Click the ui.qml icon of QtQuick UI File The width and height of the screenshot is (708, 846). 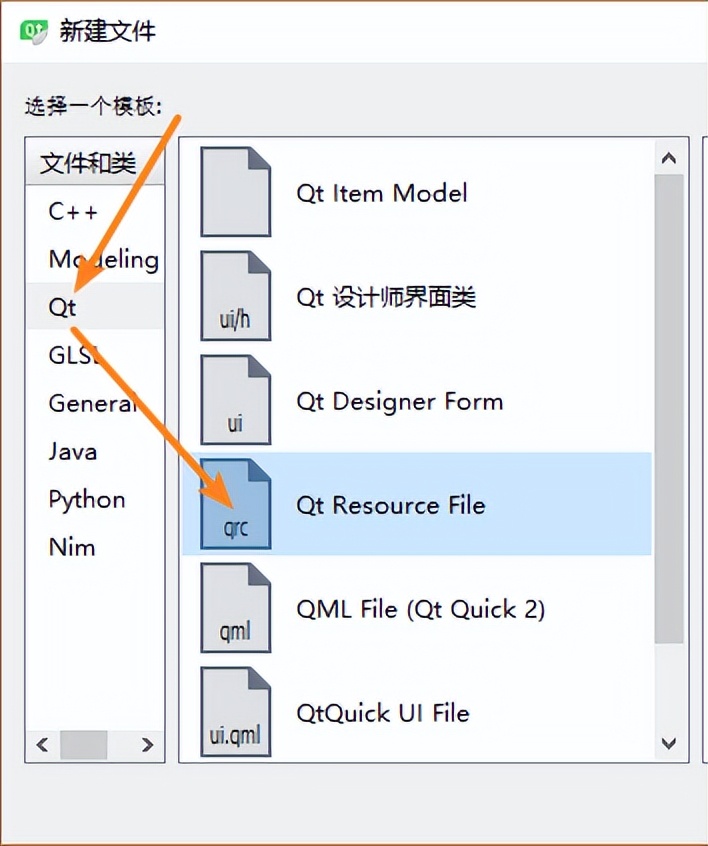point(235,713)
